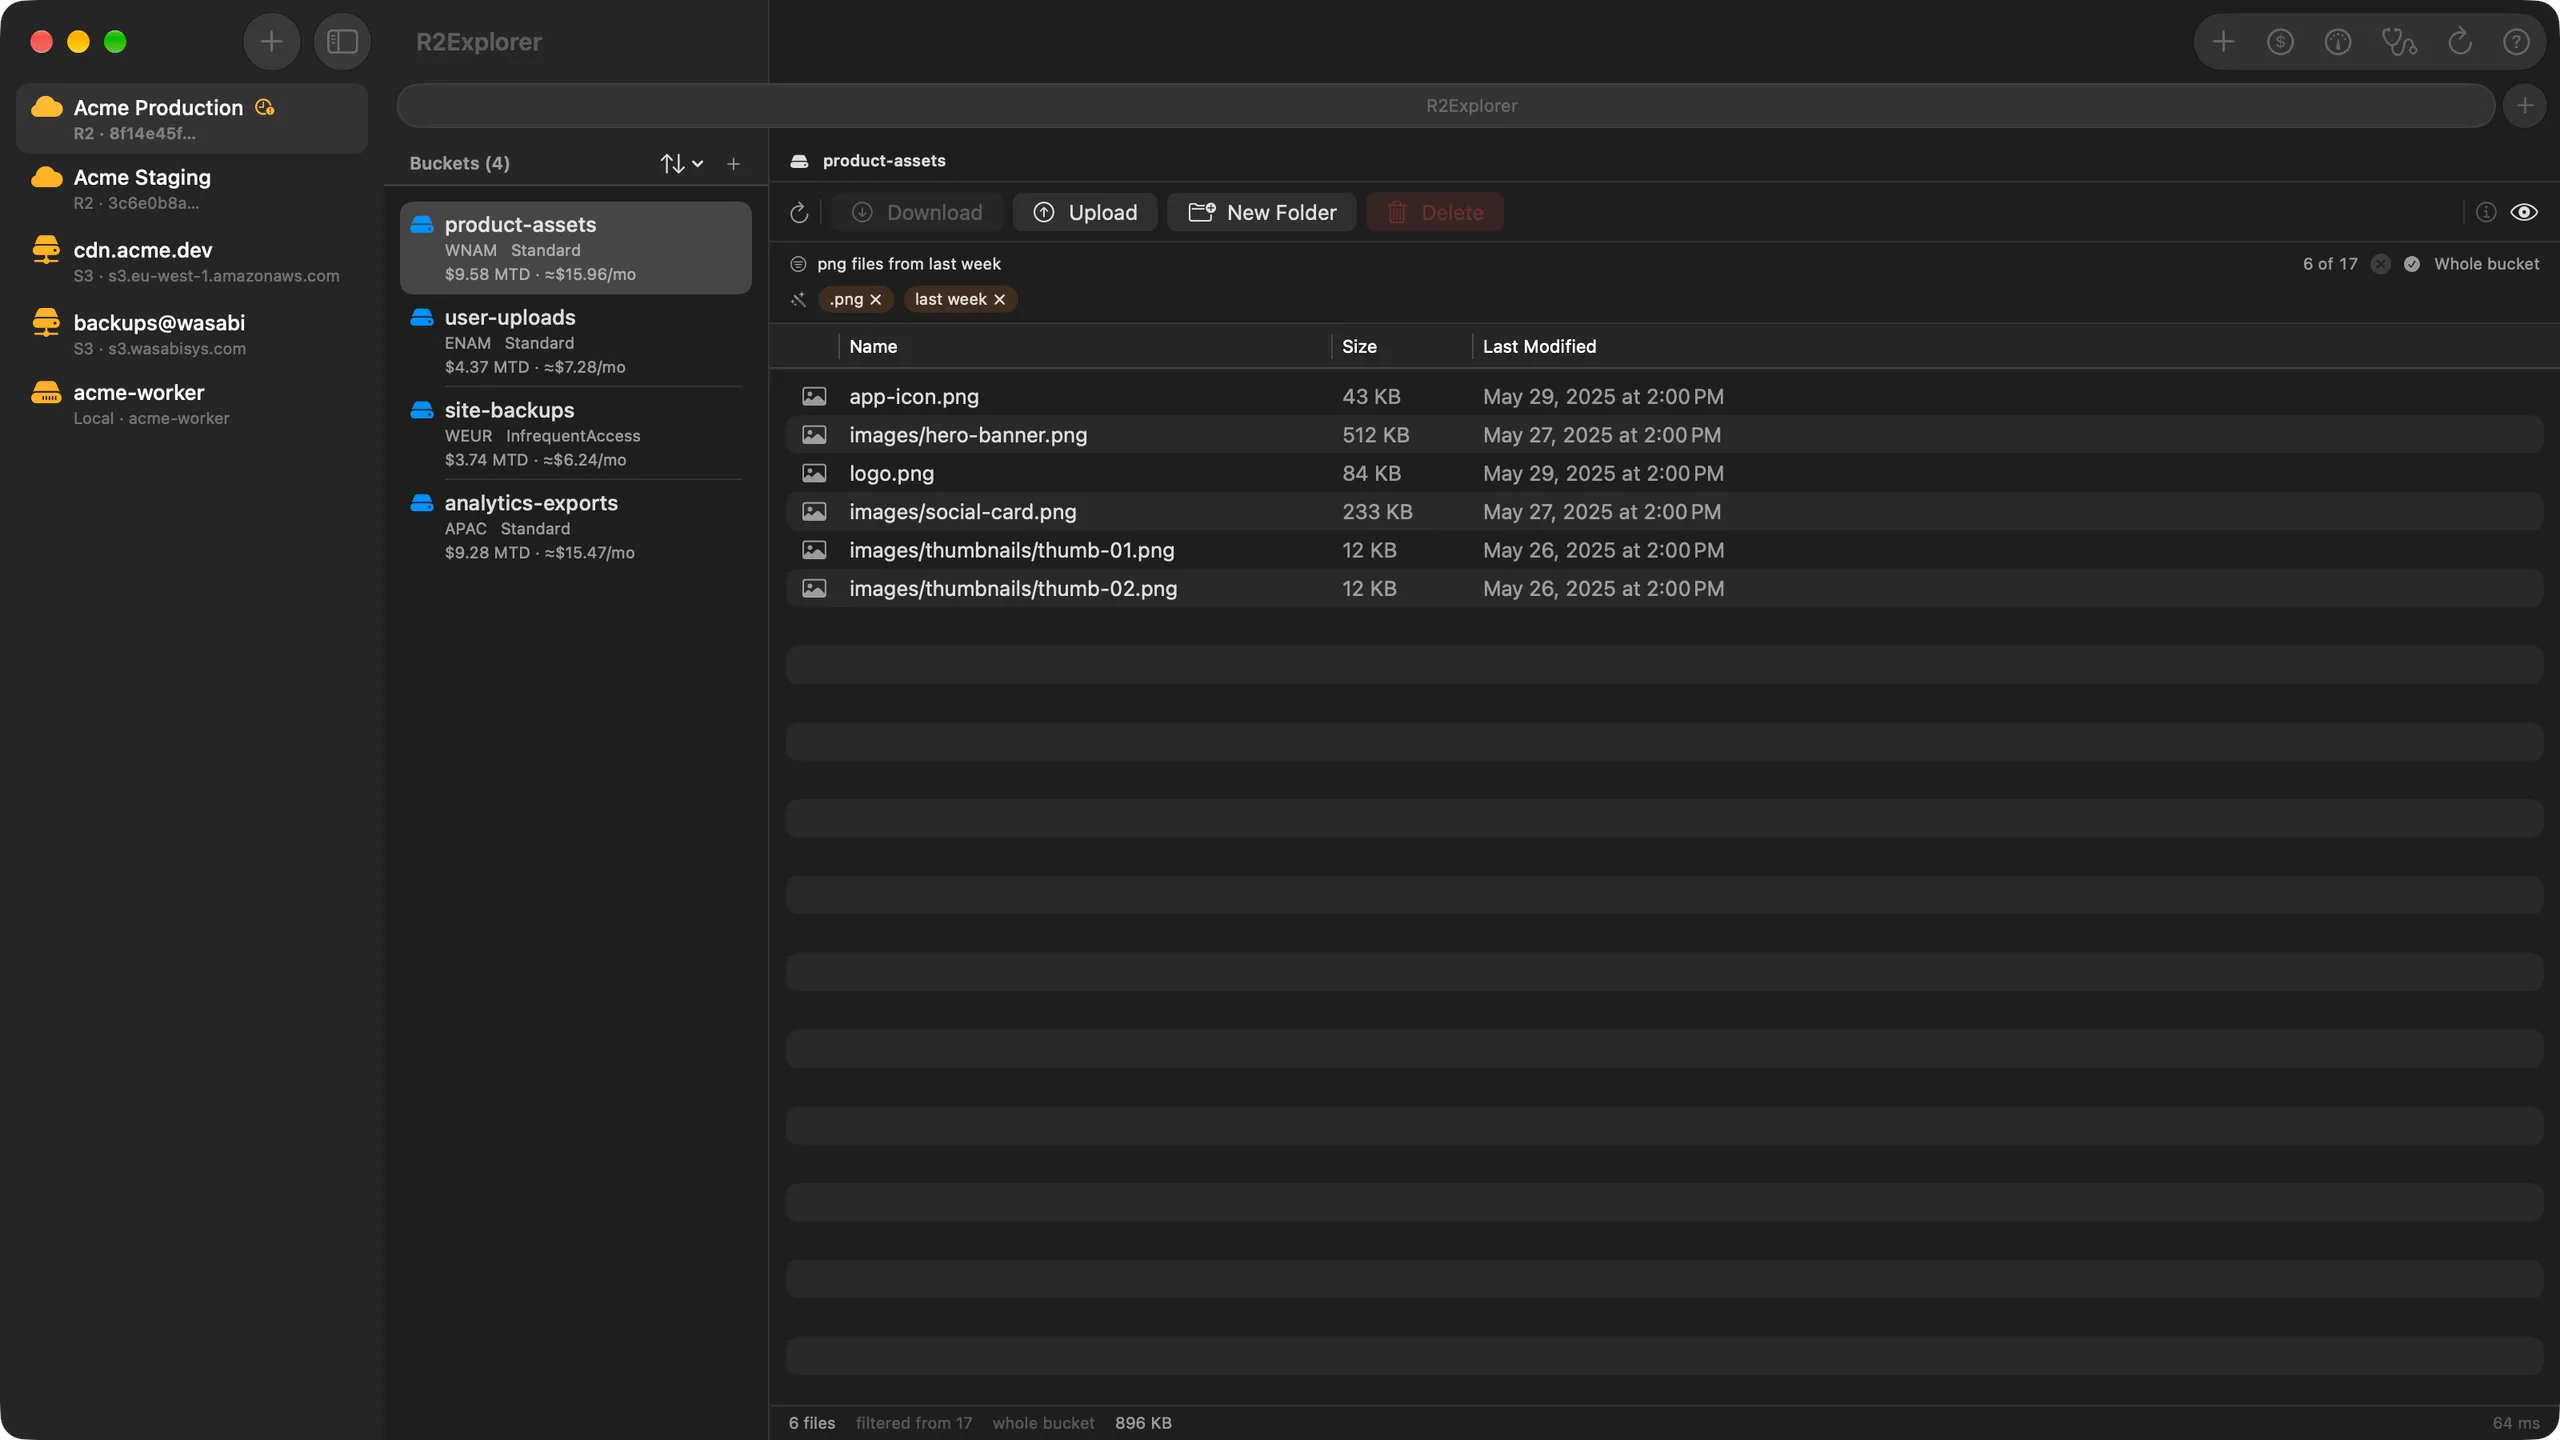Toggle the Whole bucket checkmark
Image resolution: width=2560 pixels, height=1440 pixels.
(2412, 264)
